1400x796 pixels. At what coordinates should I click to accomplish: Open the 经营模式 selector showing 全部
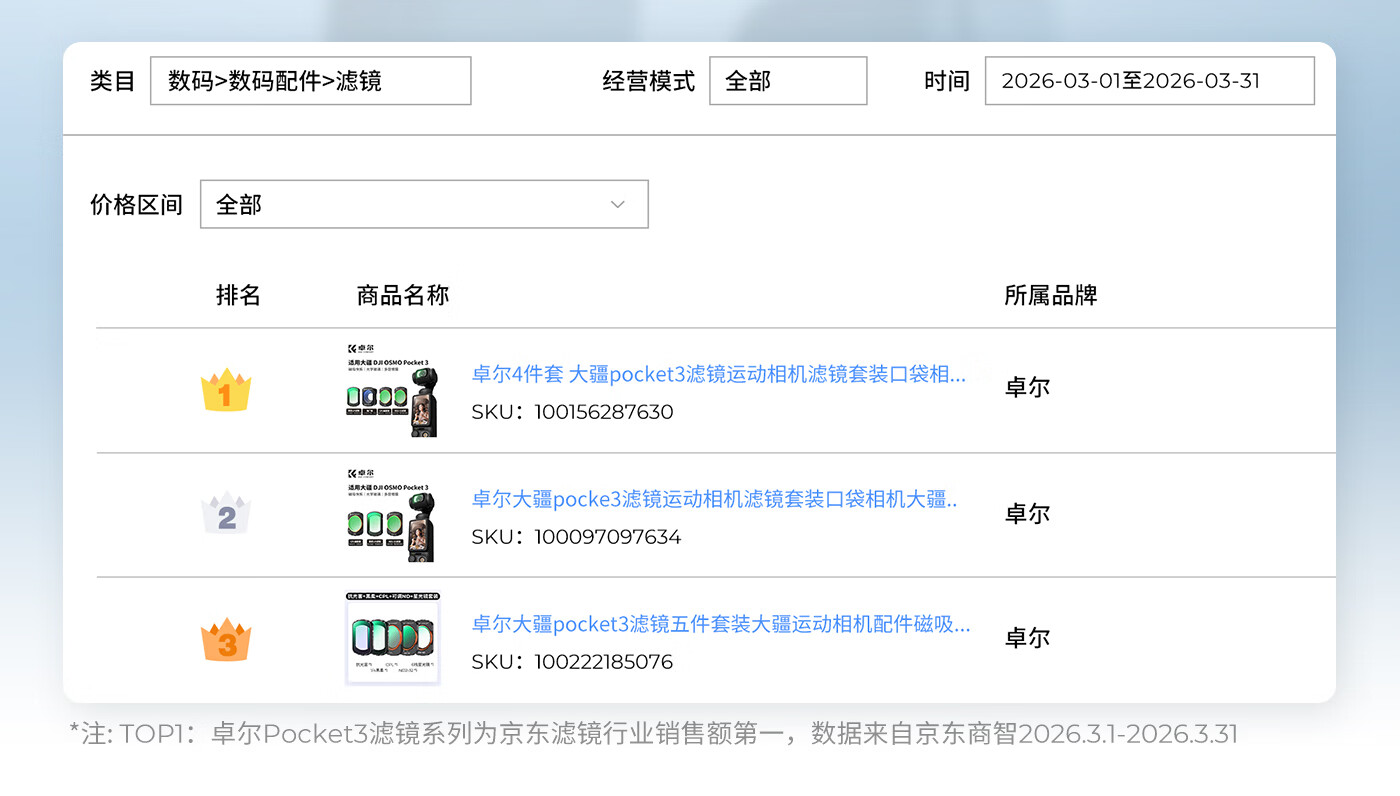click(788, 81)
